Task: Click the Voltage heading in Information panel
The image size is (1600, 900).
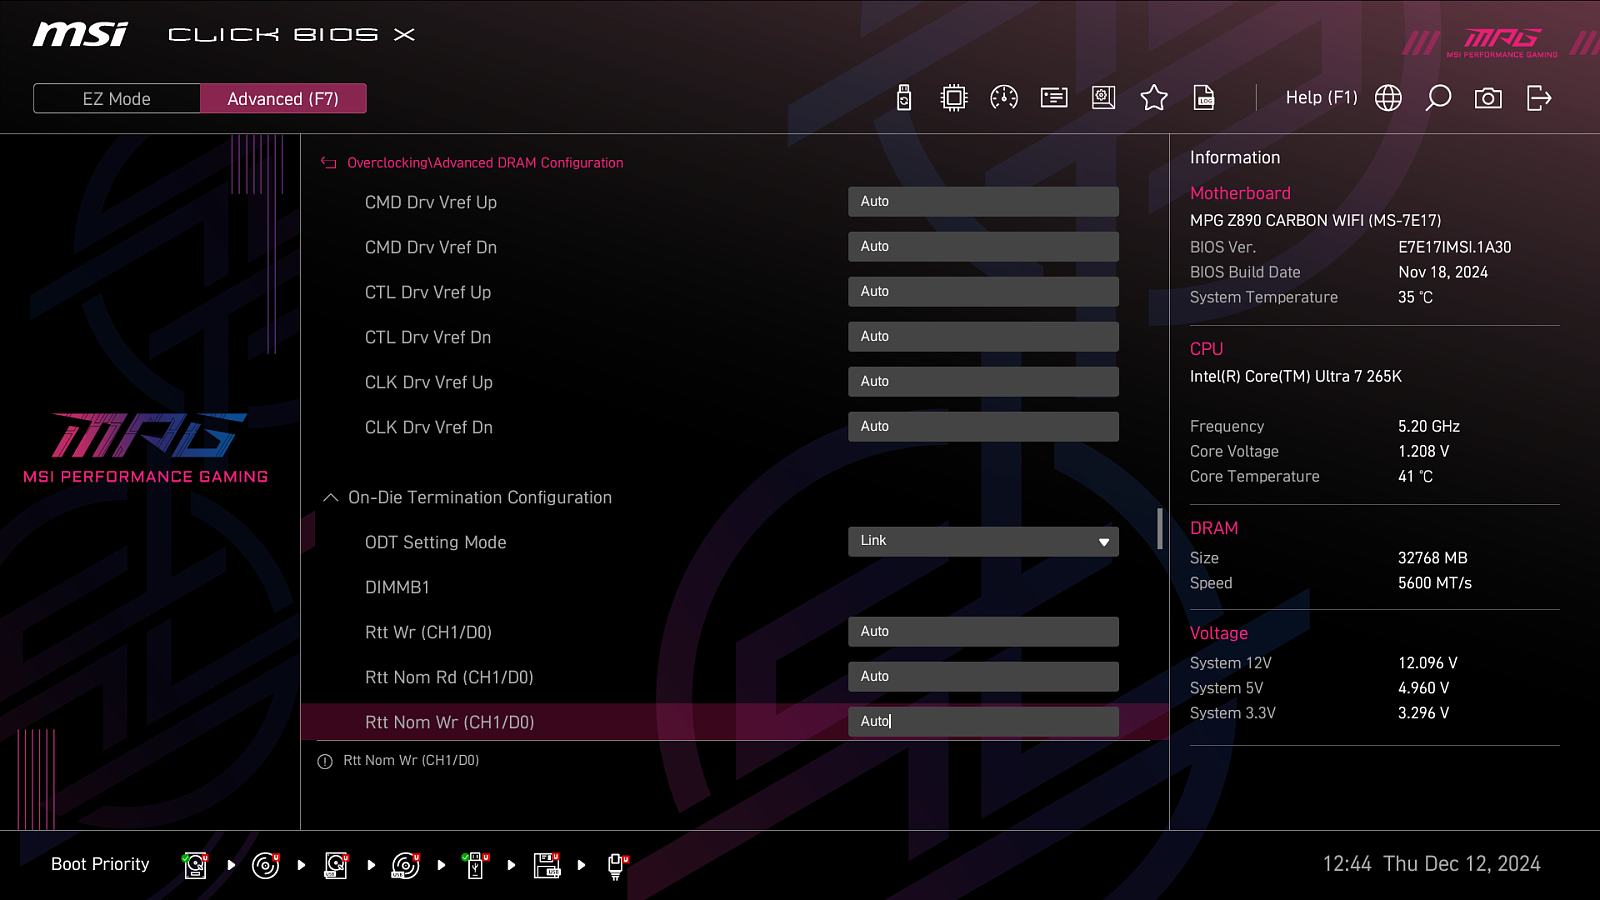Action: 1219,633
